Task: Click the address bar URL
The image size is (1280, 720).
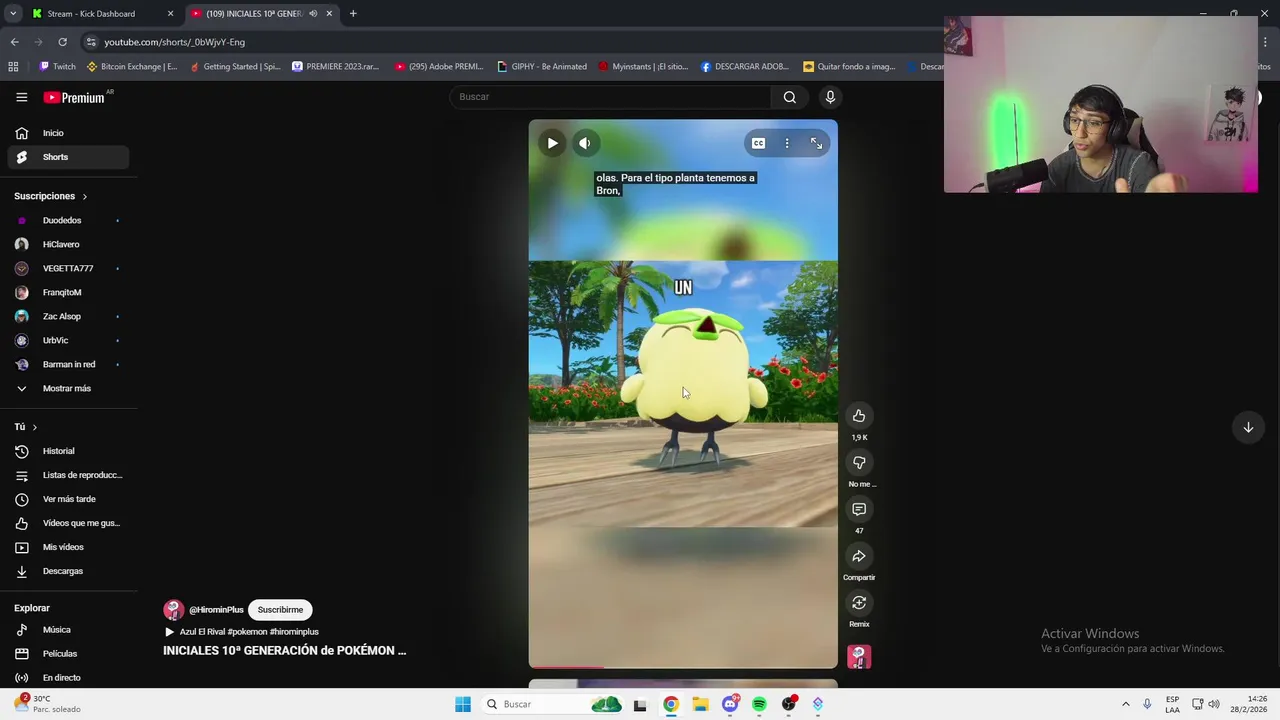Action: pos(174,42)
